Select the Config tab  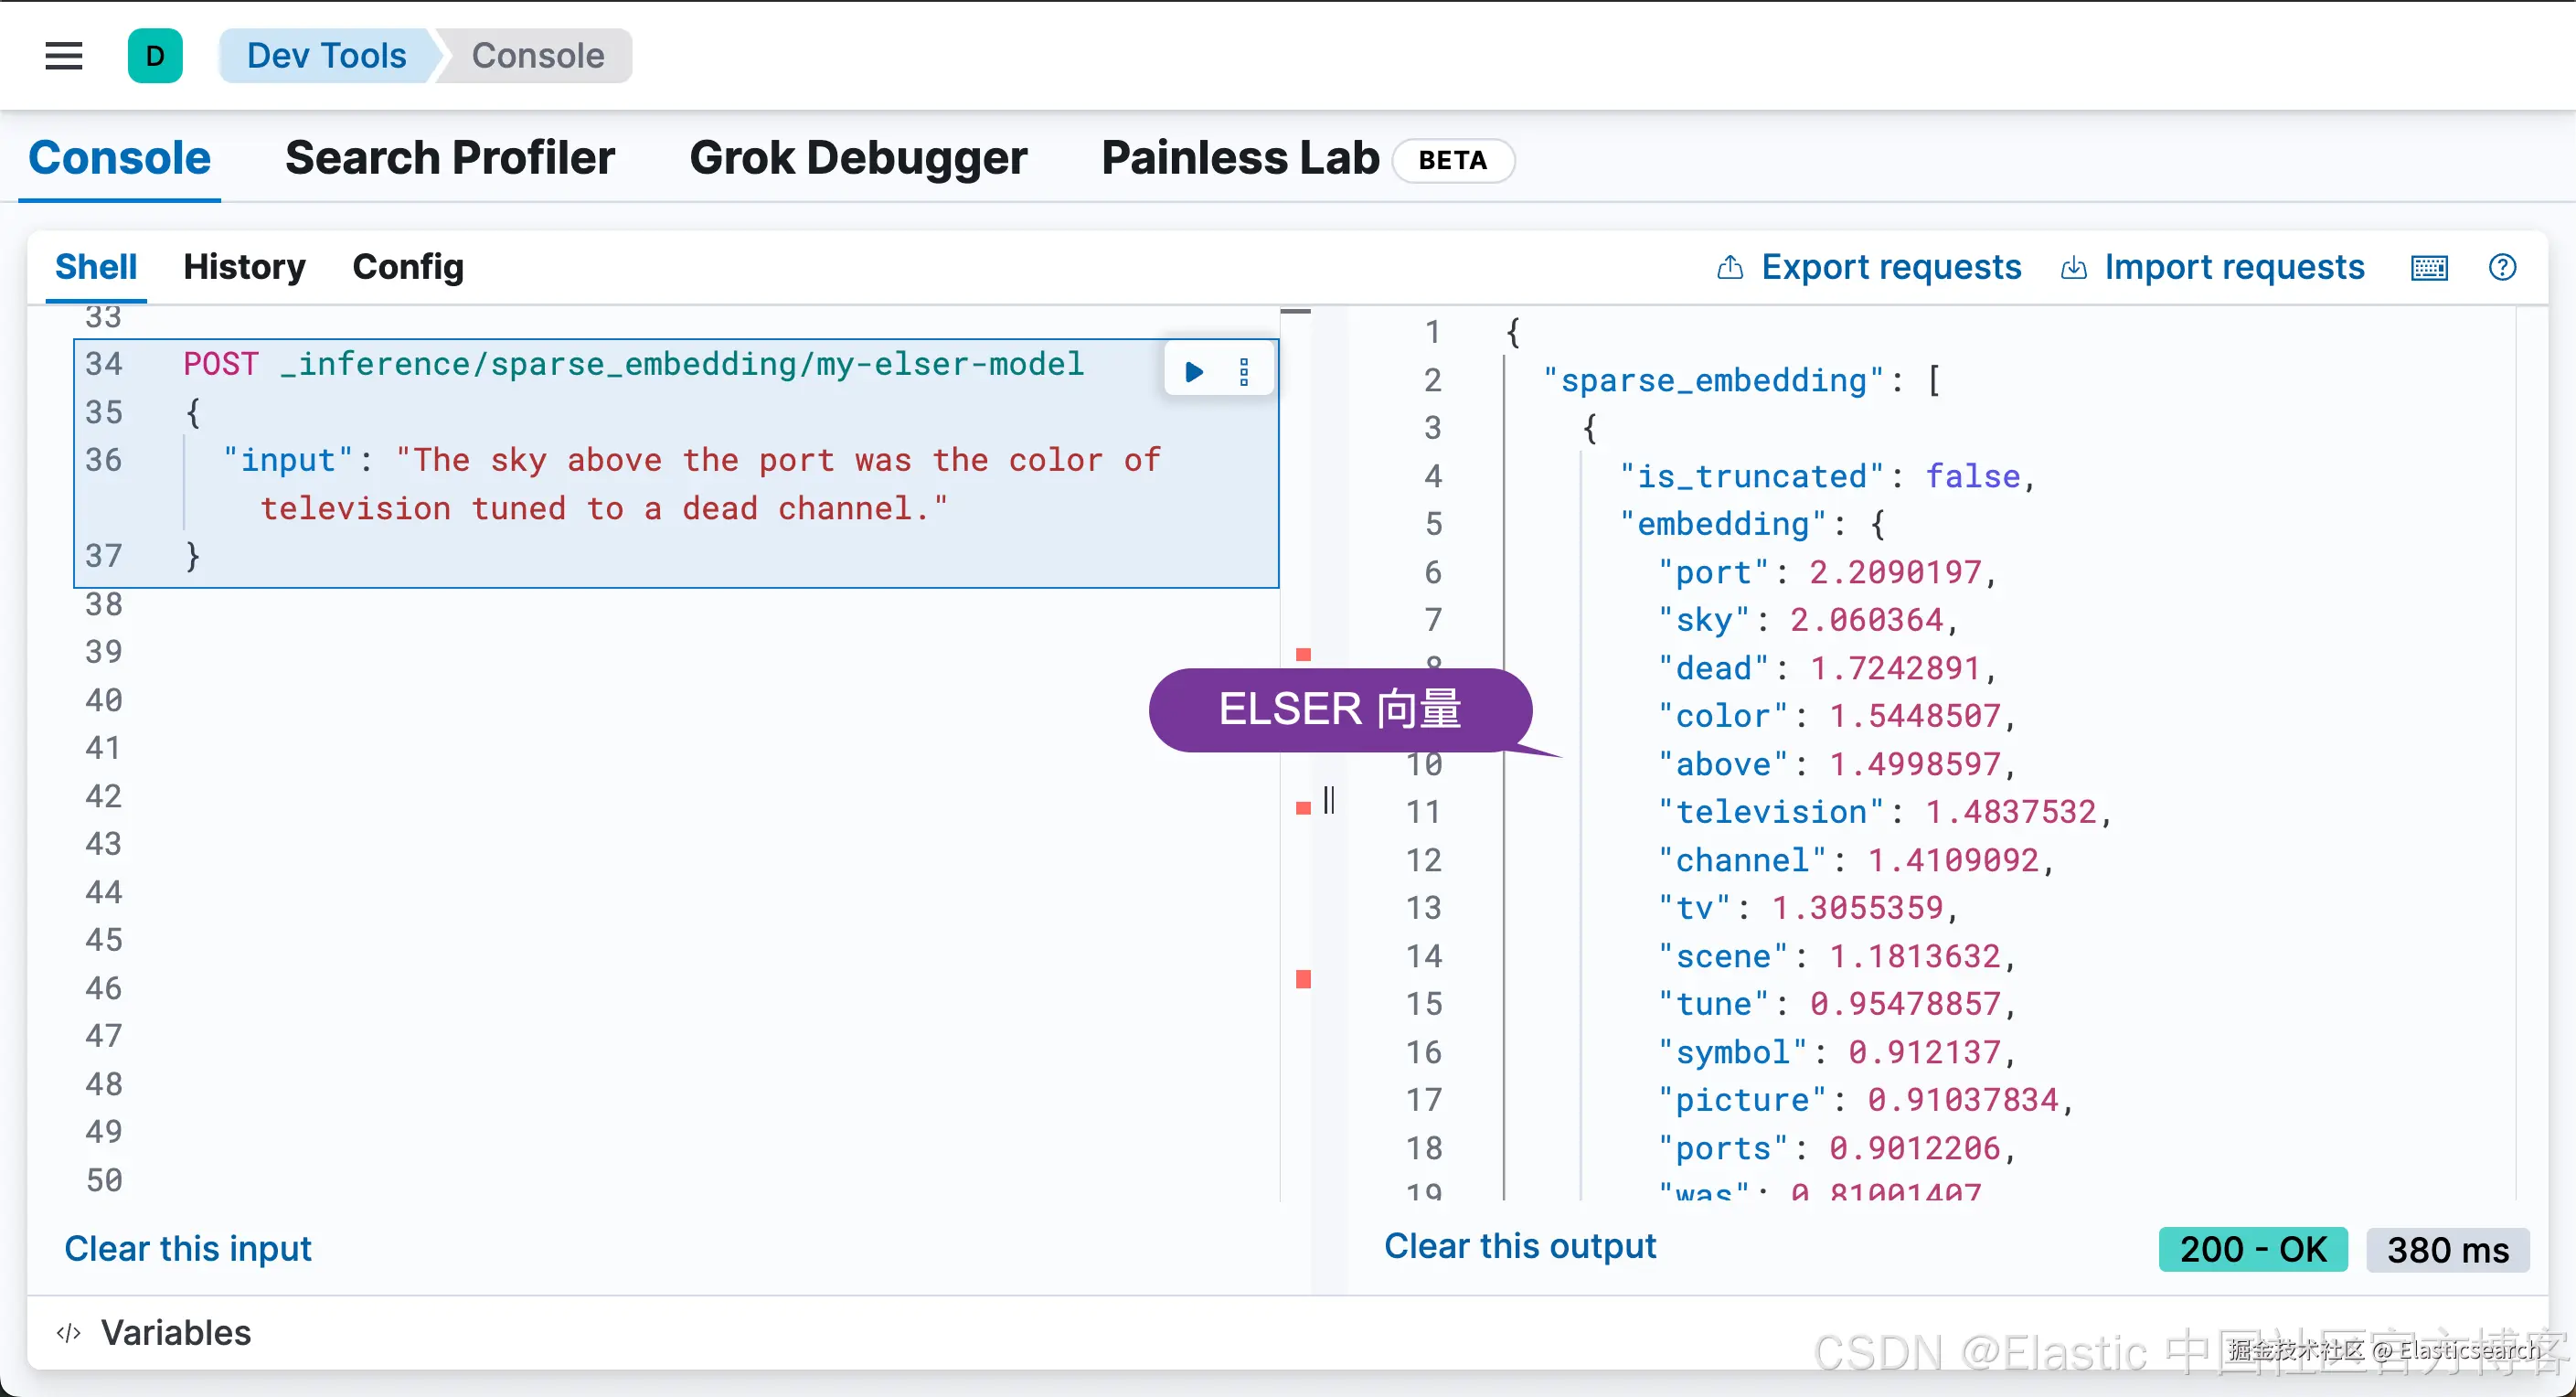pyautogui.click(x=408, y=267)
